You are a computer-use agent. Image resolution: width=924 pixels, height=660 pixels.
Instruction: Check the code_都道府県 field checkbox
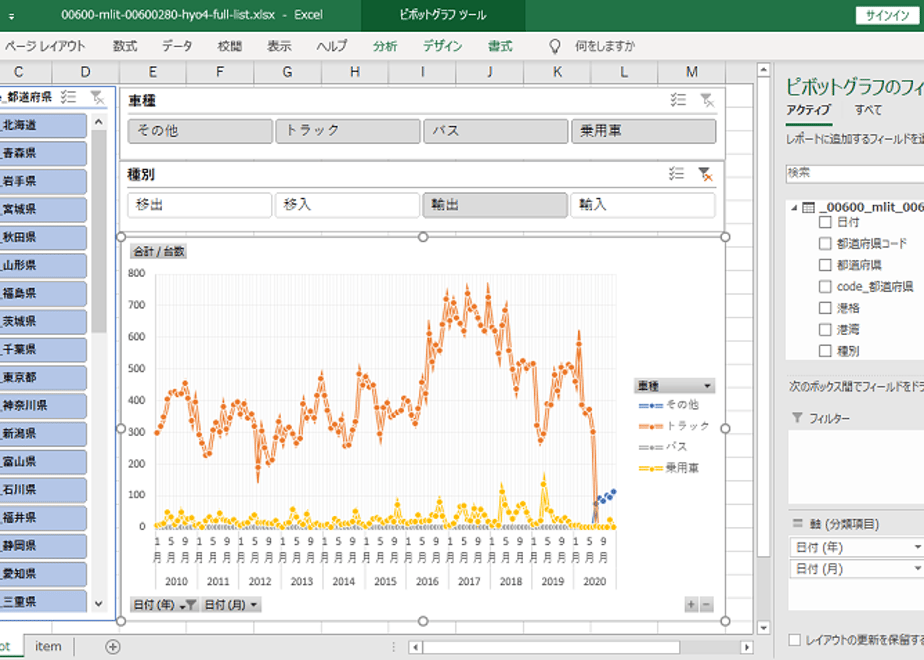point(825,286)
